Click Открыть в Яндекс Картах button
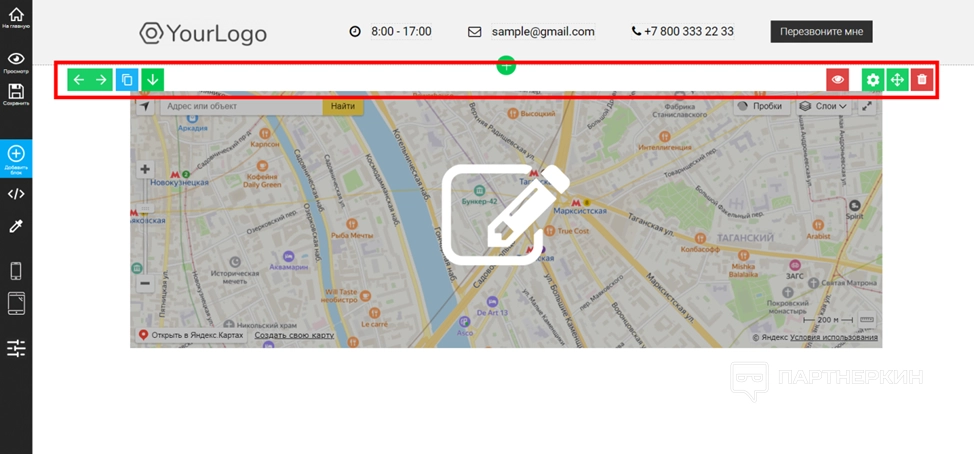Screen dimensions: 974x454 pyautogui.click(x=191, y=335)
